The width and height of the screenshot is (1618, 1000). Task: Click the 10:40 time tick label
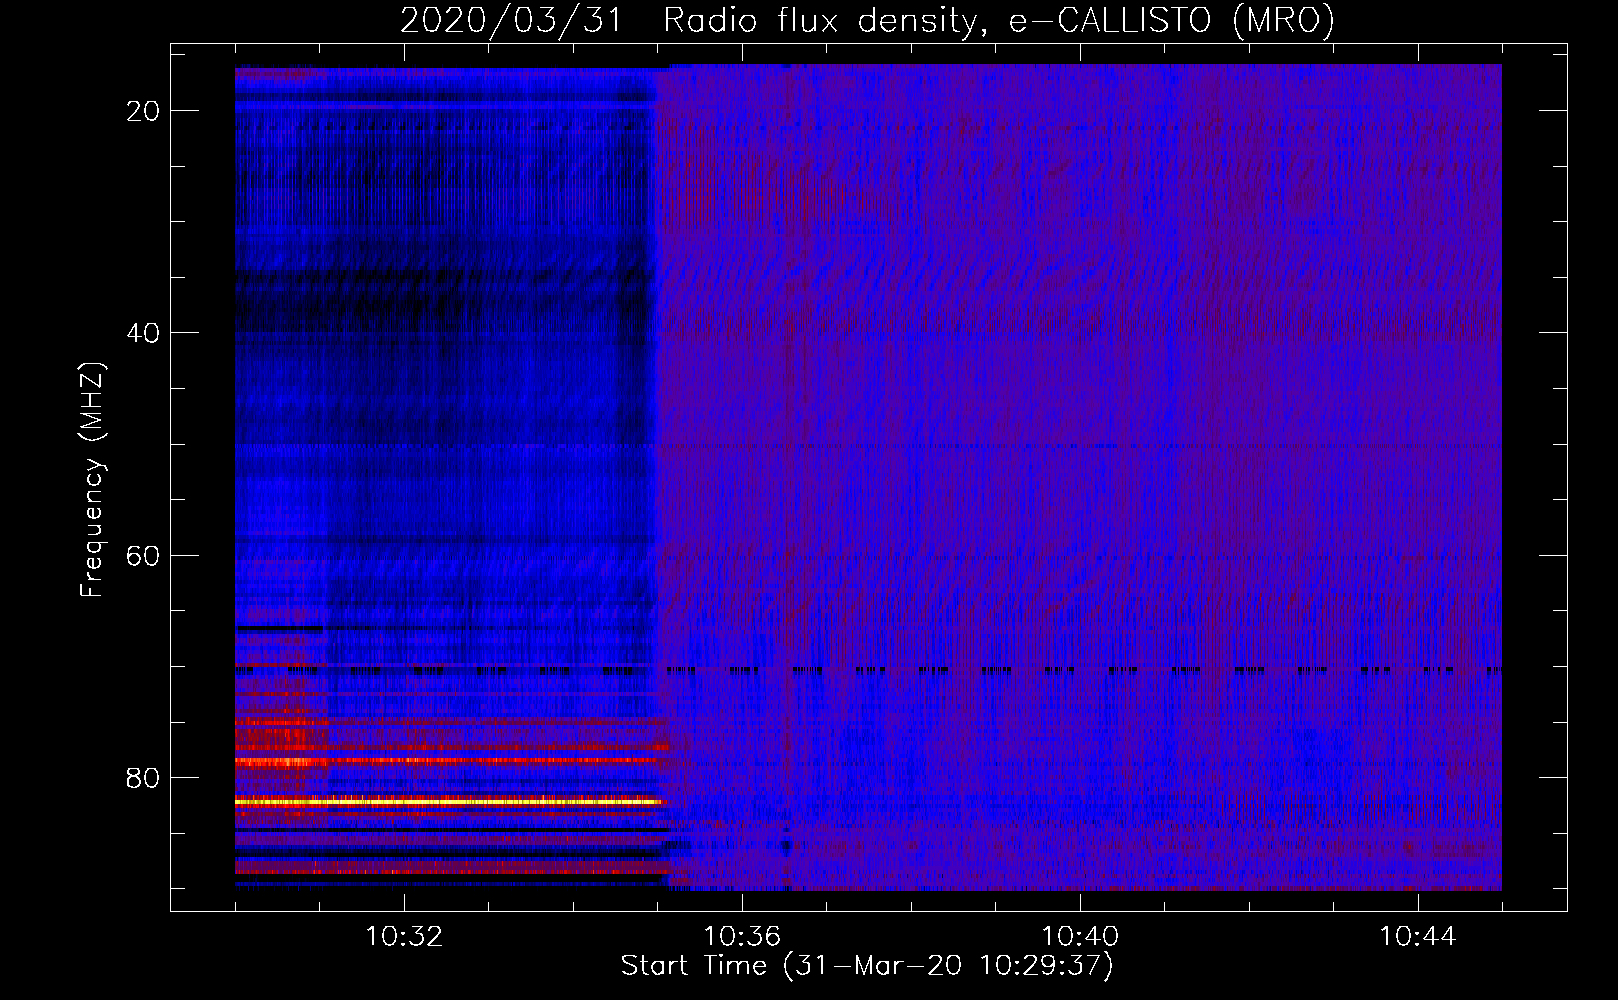(x=1080, y=937)
